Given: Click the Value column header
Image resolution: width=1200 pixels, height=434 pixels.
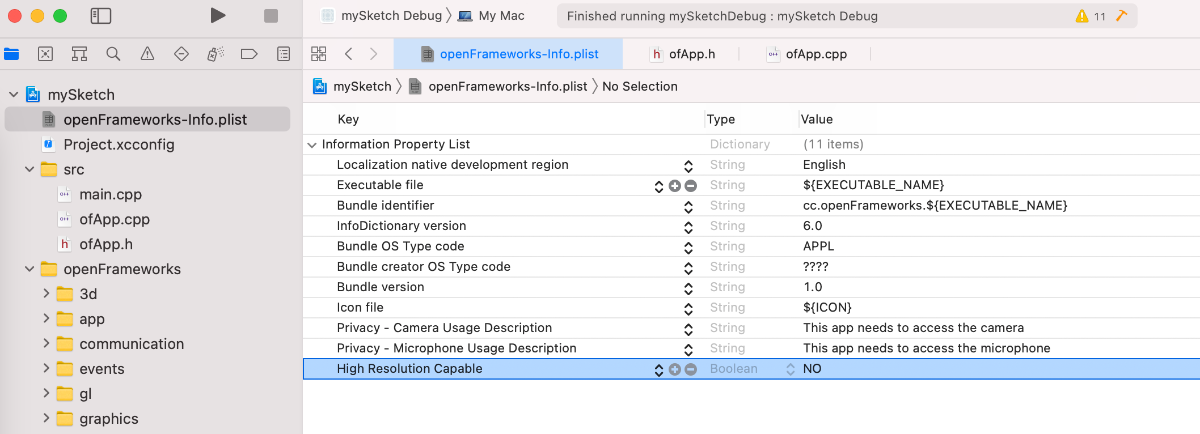Looking at the screenshot, I should coord(817,119).
